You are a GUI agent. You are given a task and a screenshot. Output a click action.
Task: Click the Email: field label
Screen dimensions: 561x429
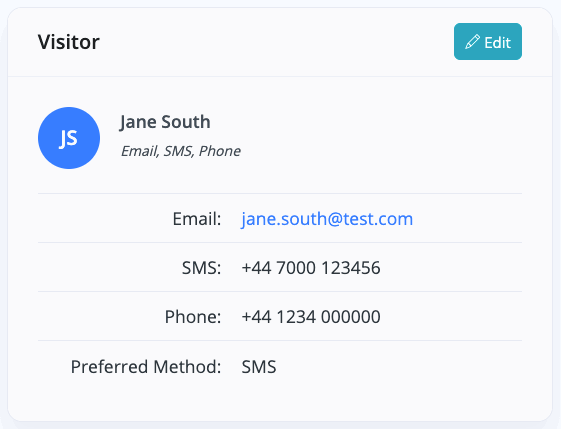[197, 219]
